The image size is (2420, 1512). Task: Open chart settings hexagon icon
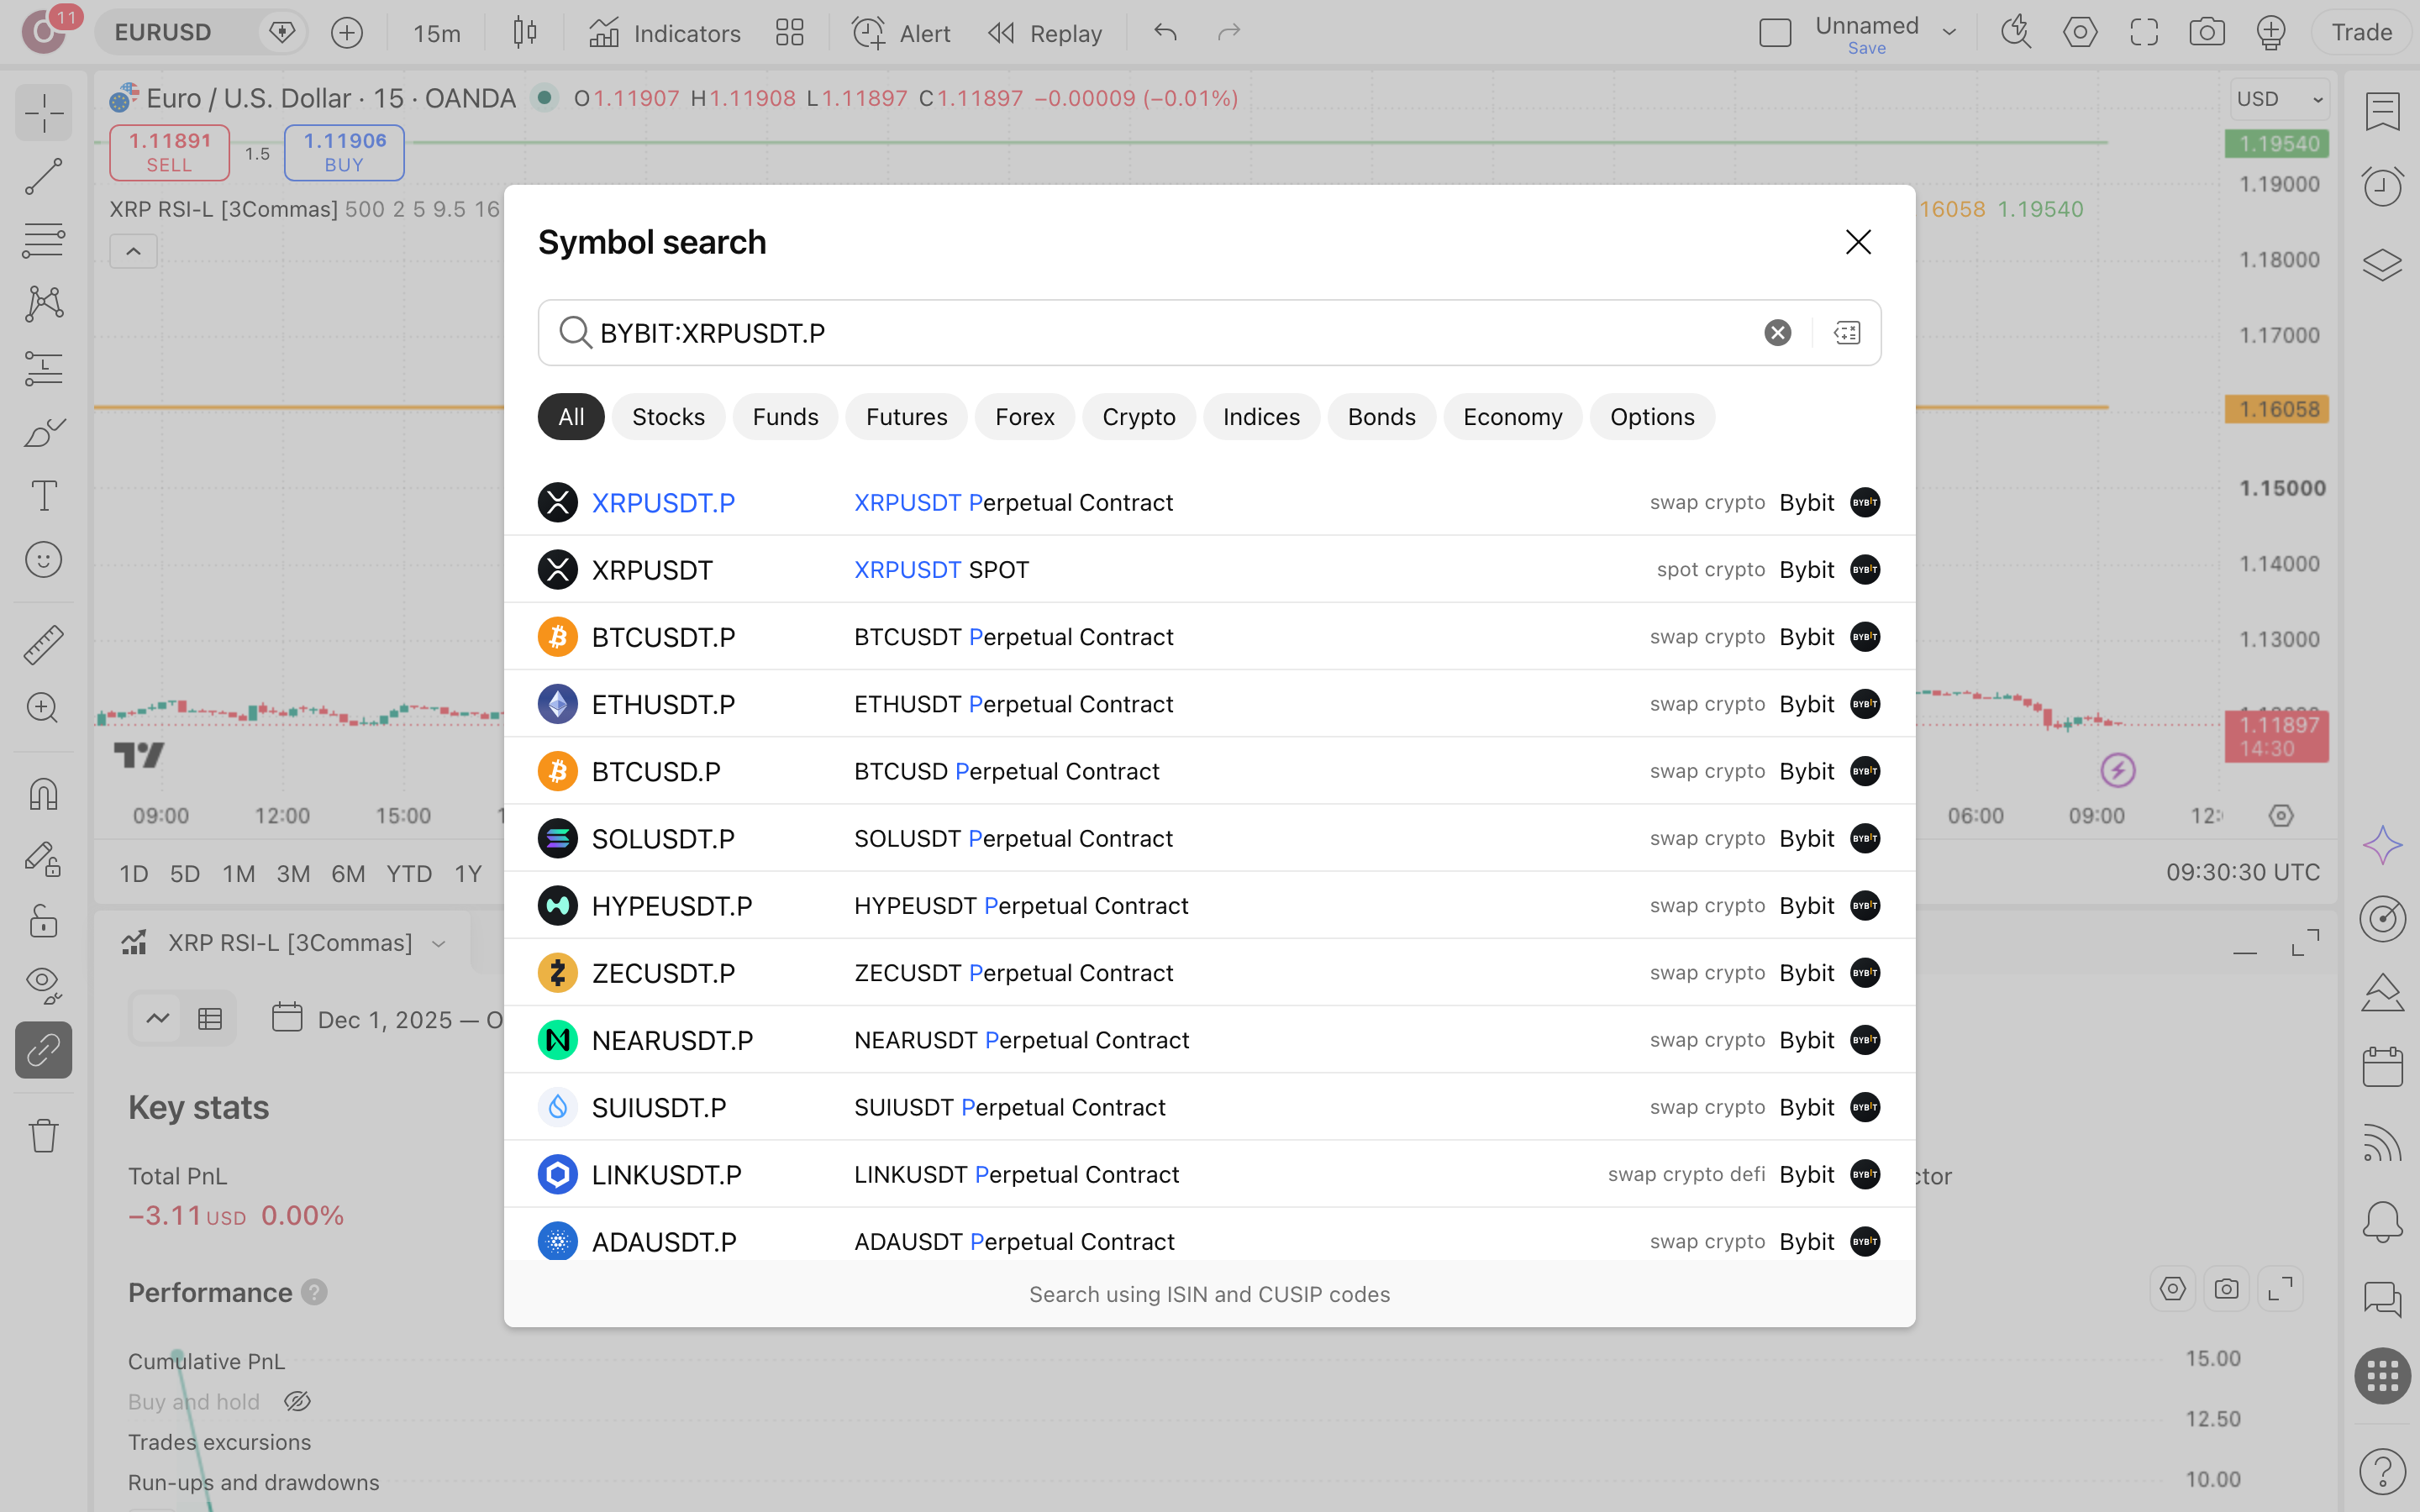point(2080,33)
